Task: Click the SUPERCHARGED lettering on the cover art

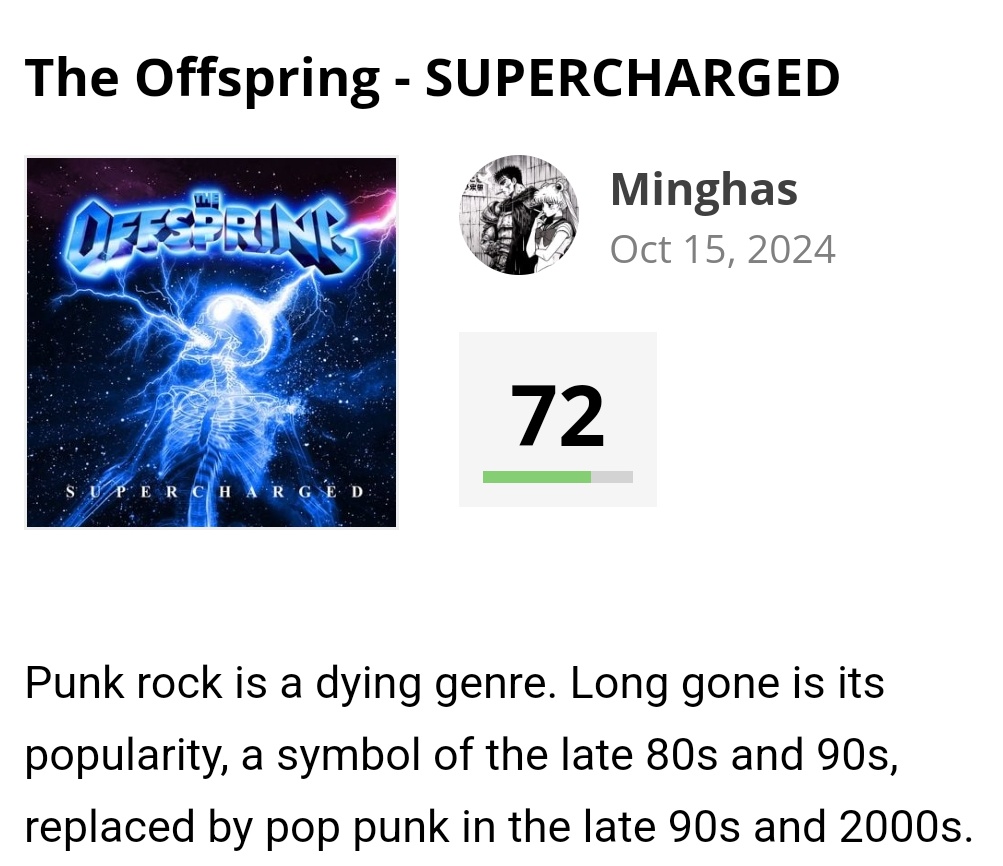Action: pos(214,492)
